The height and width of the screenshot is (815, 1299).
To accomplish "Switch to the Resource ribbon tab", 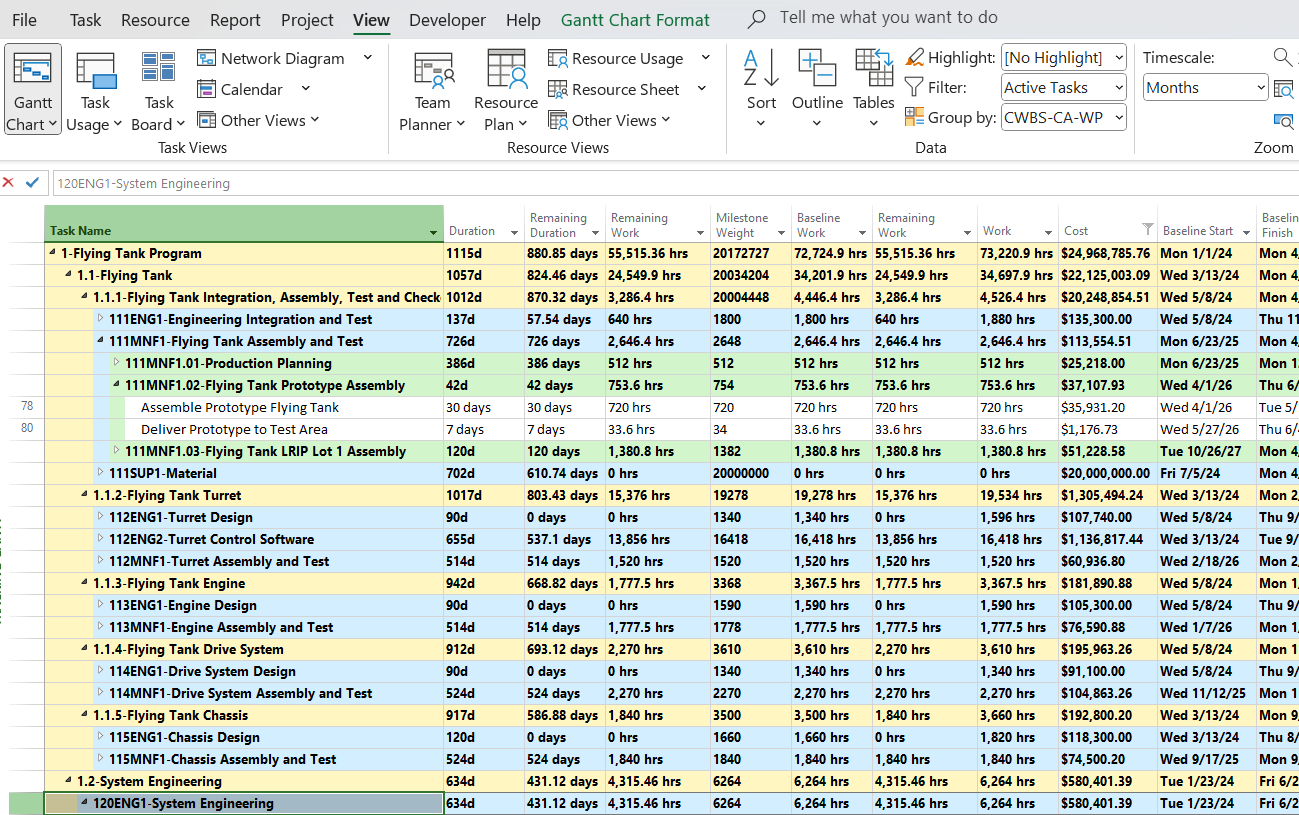I will 155,20.
